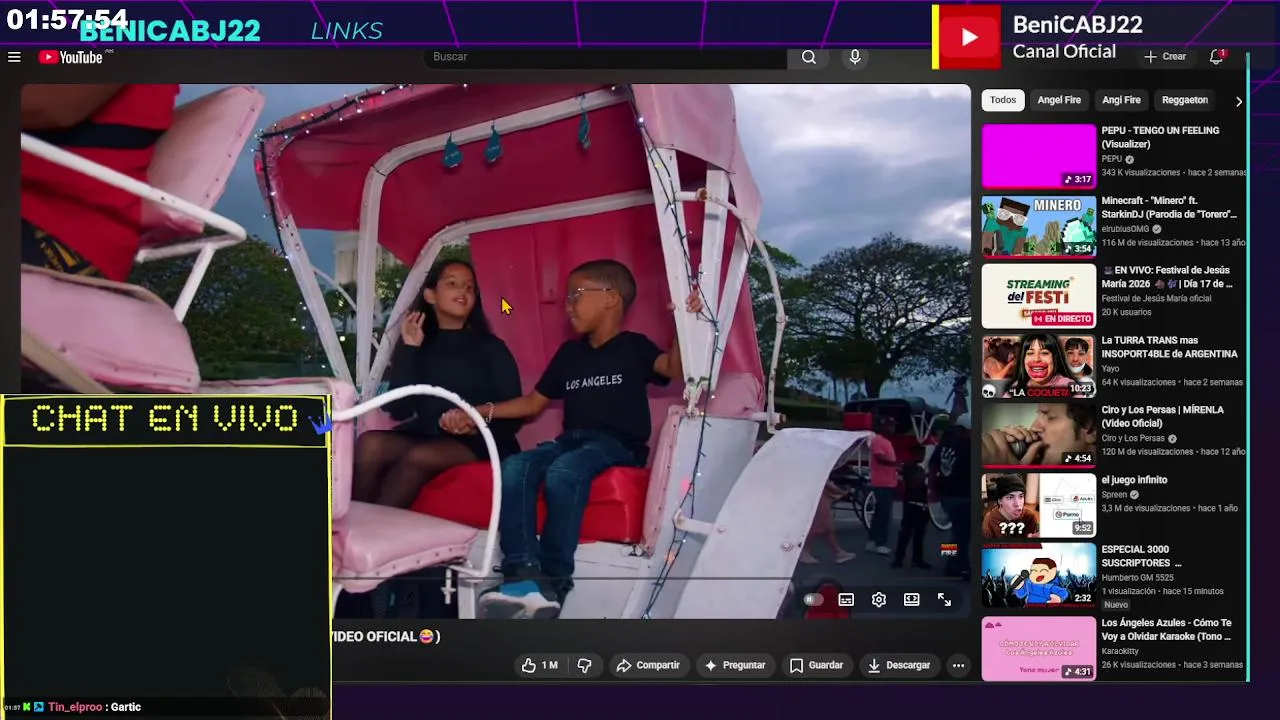Select the Angel Fire filter chip

(1059, 100)
